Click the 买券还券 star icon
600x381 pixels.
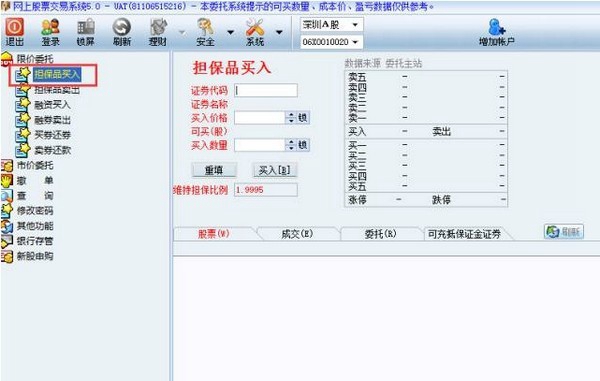tap(22, 135)
